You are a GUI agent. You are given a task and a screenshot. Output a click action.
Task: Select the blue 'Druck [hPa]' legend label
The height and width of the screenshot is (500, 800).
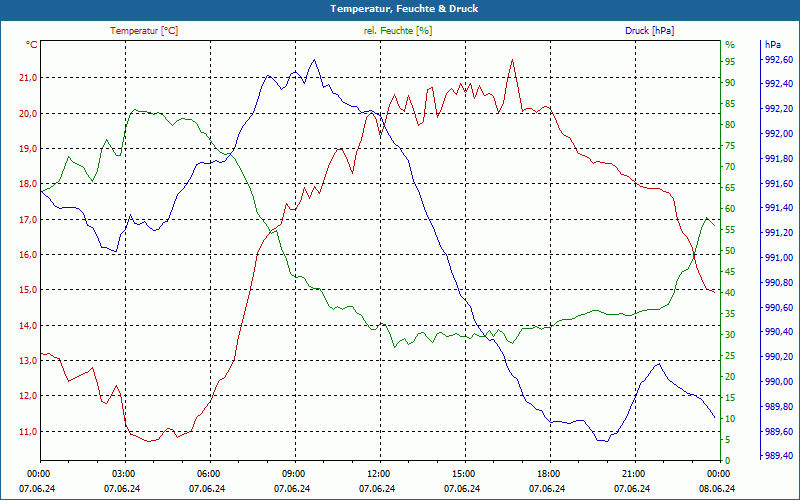coord(649,31)
